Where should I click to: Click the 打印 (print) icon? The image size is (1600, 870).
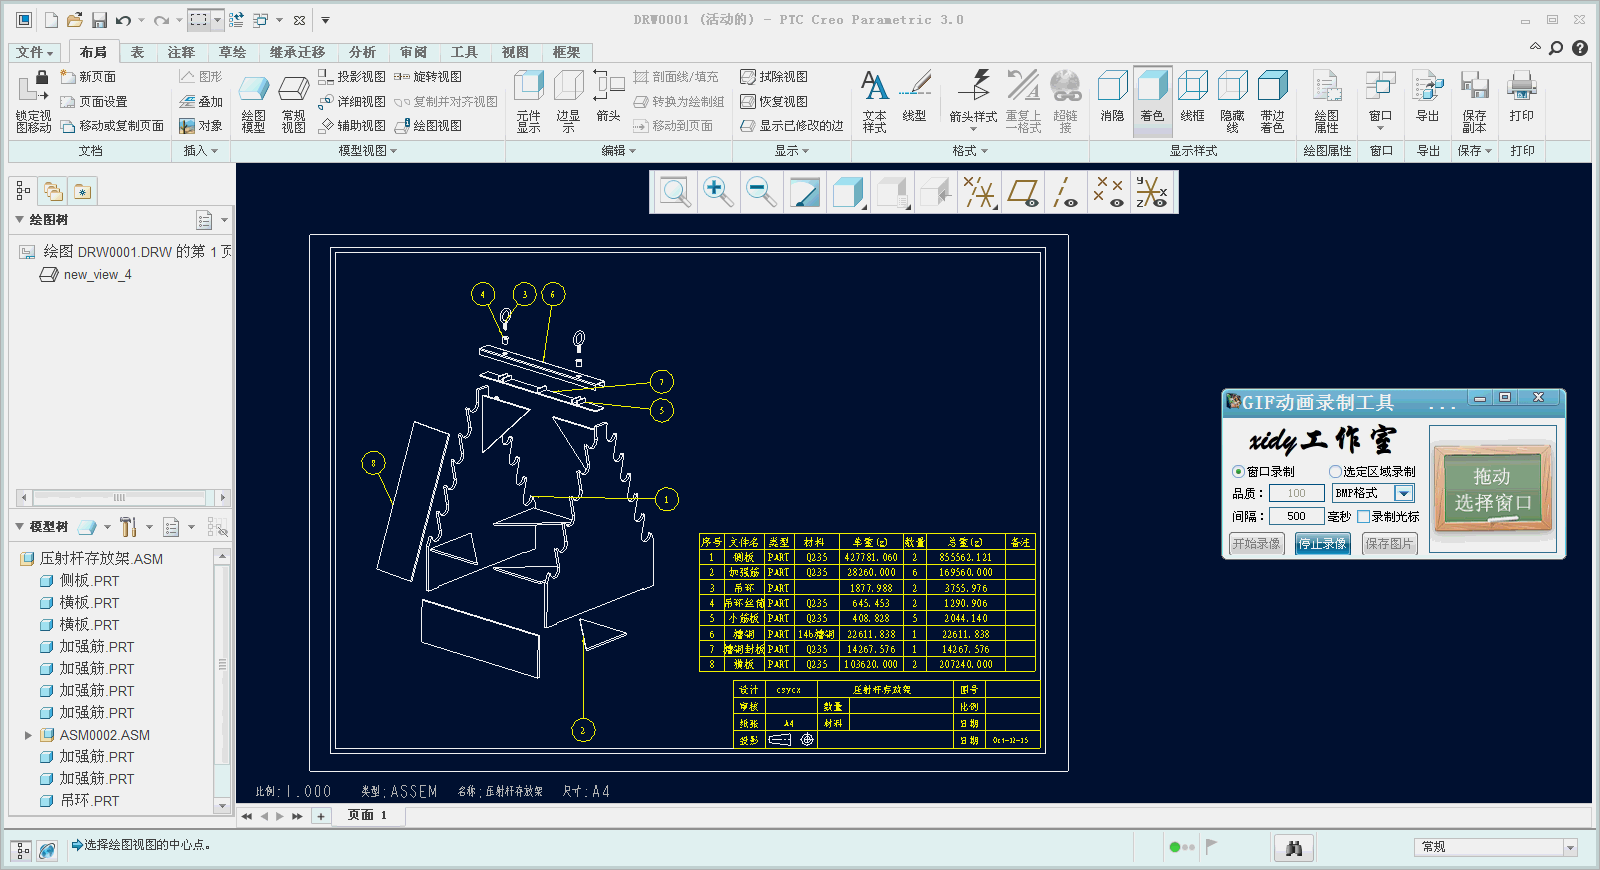click(x=1522, y=98)
